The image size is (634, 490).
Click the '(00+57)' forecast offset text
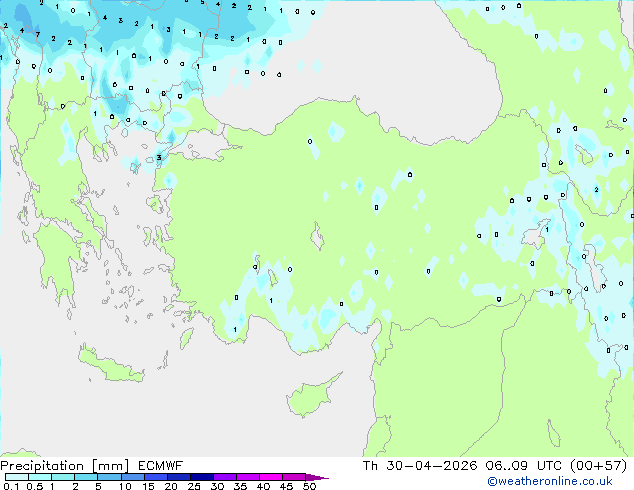[598, 466]
